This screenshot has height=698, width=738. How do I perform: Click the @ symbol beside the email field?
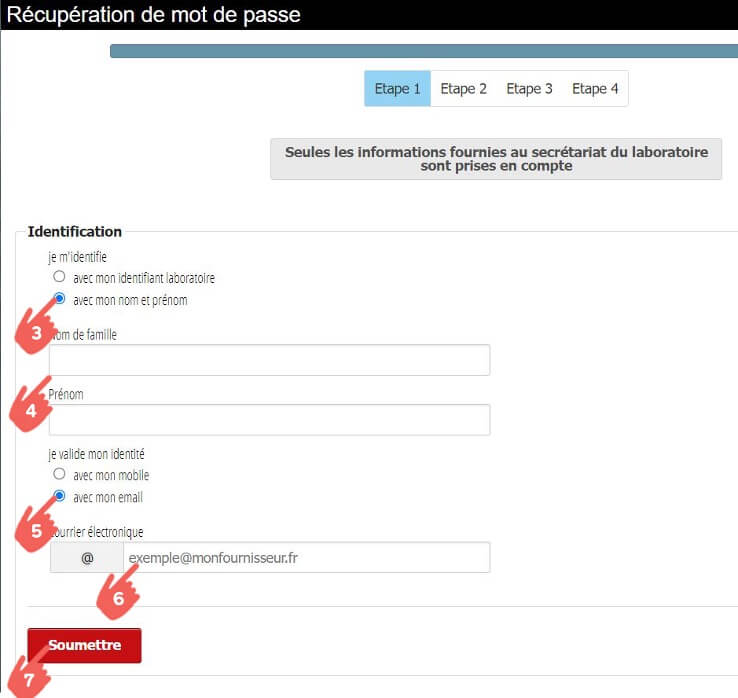(x=86, y=558)
